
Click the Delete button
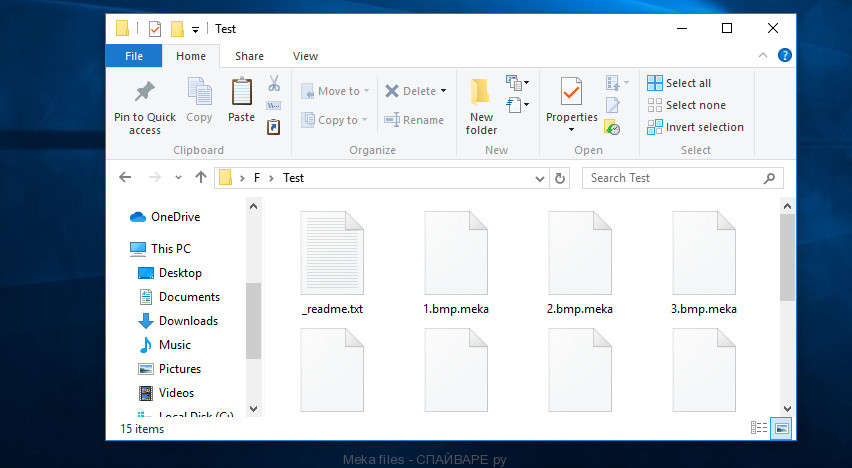tap(410, 91)
